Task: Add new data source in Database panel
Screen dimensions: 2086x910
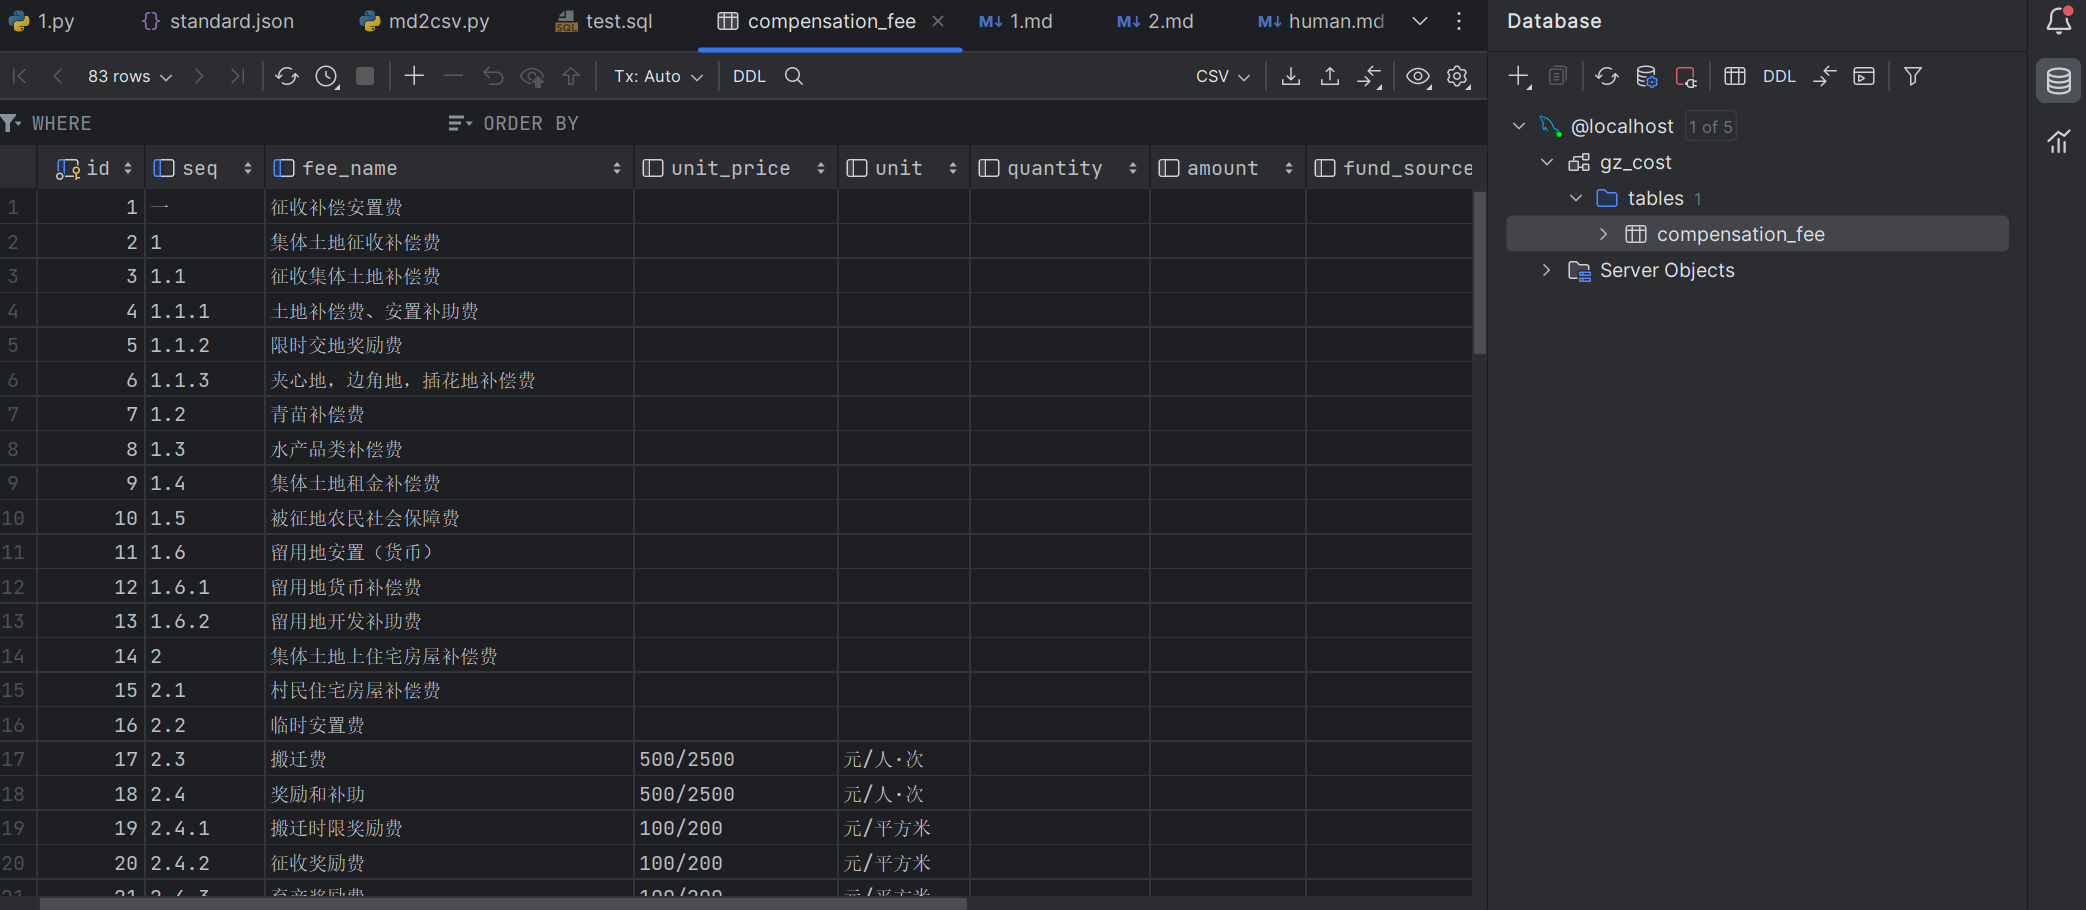Action: click(1519, 76)
